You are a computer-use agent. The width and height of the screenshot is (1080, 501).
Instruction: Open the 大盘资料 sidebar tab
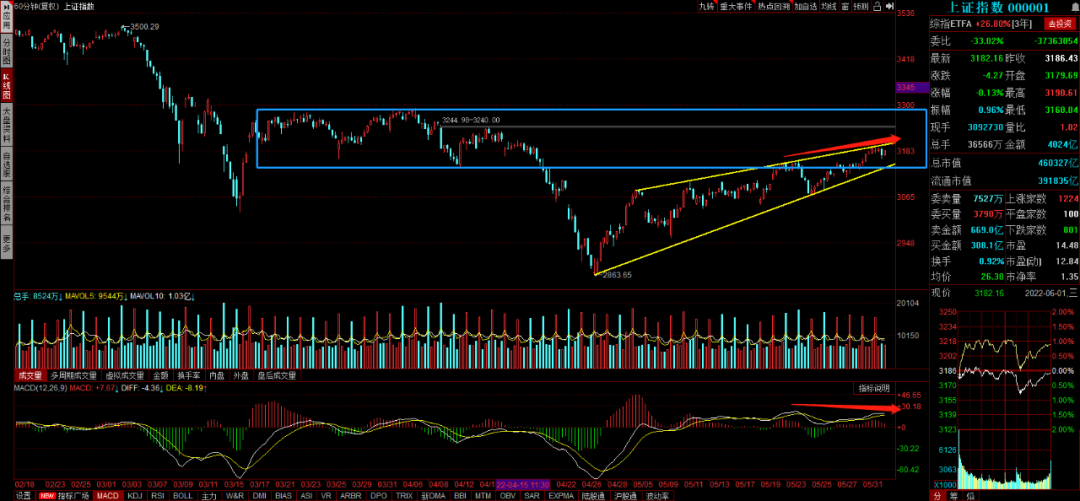(x=6, y=125)
